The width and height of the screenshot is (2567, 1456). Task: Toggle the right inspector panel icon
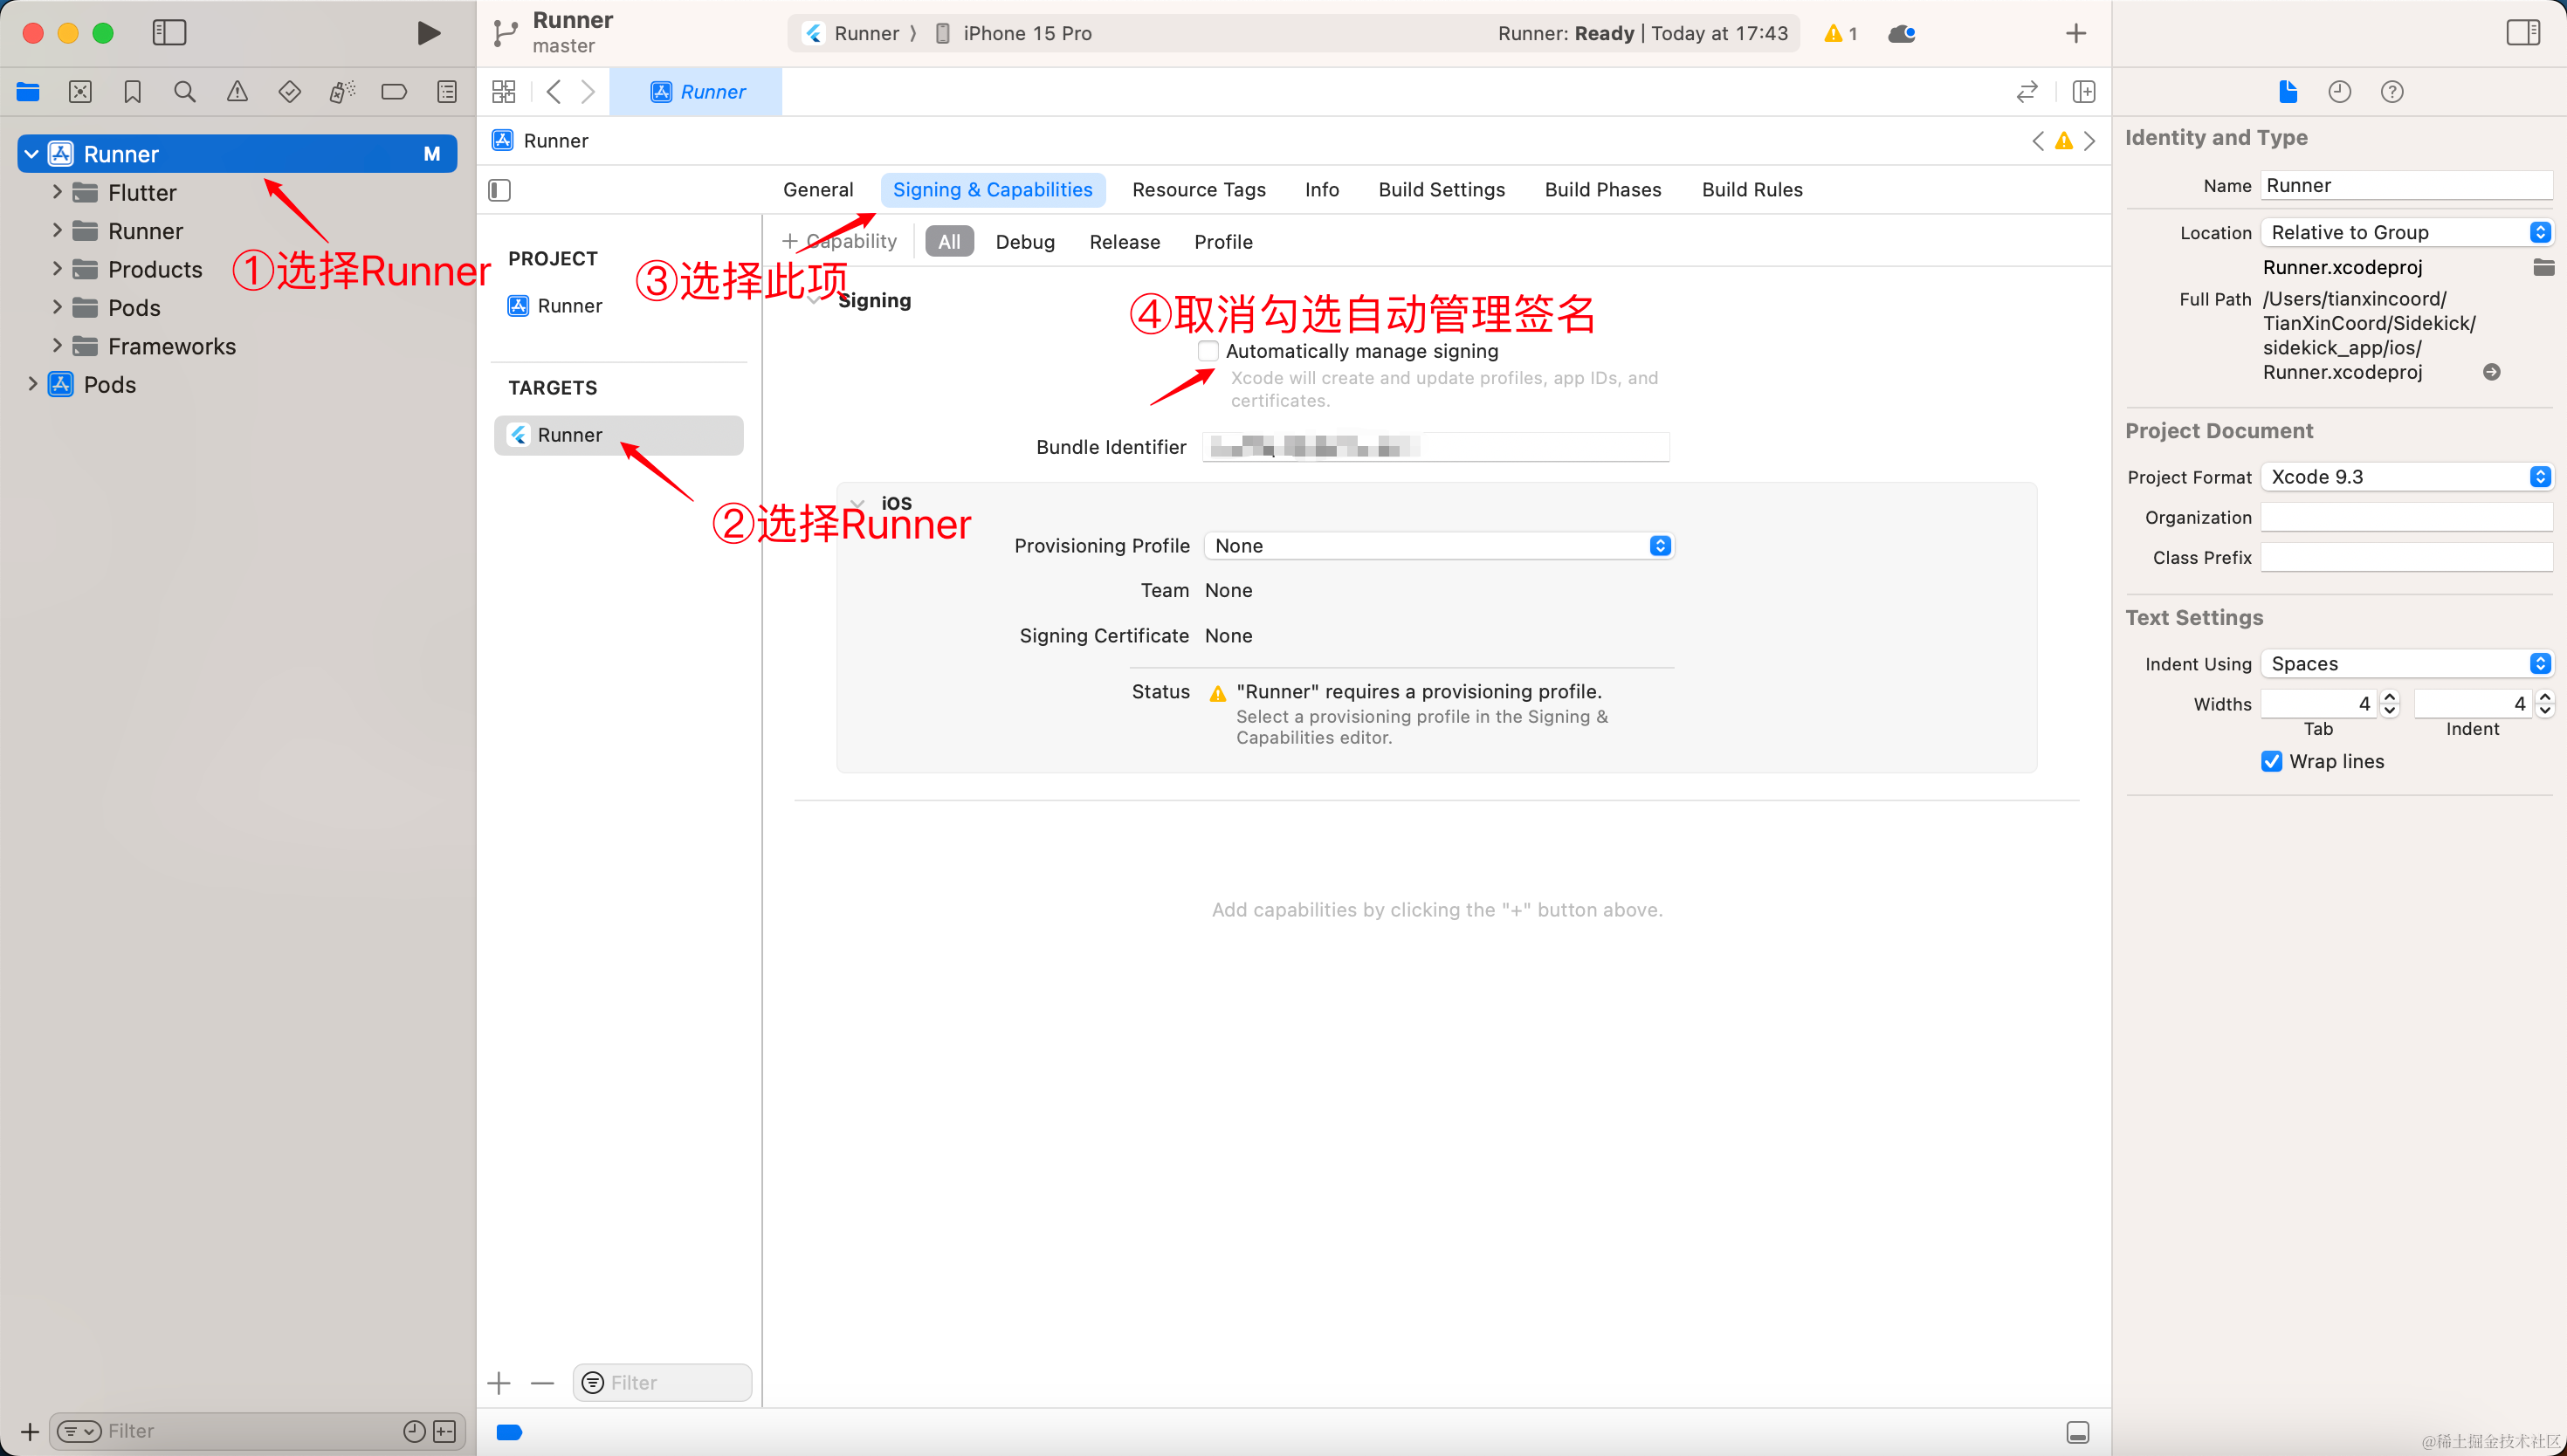2522,33
